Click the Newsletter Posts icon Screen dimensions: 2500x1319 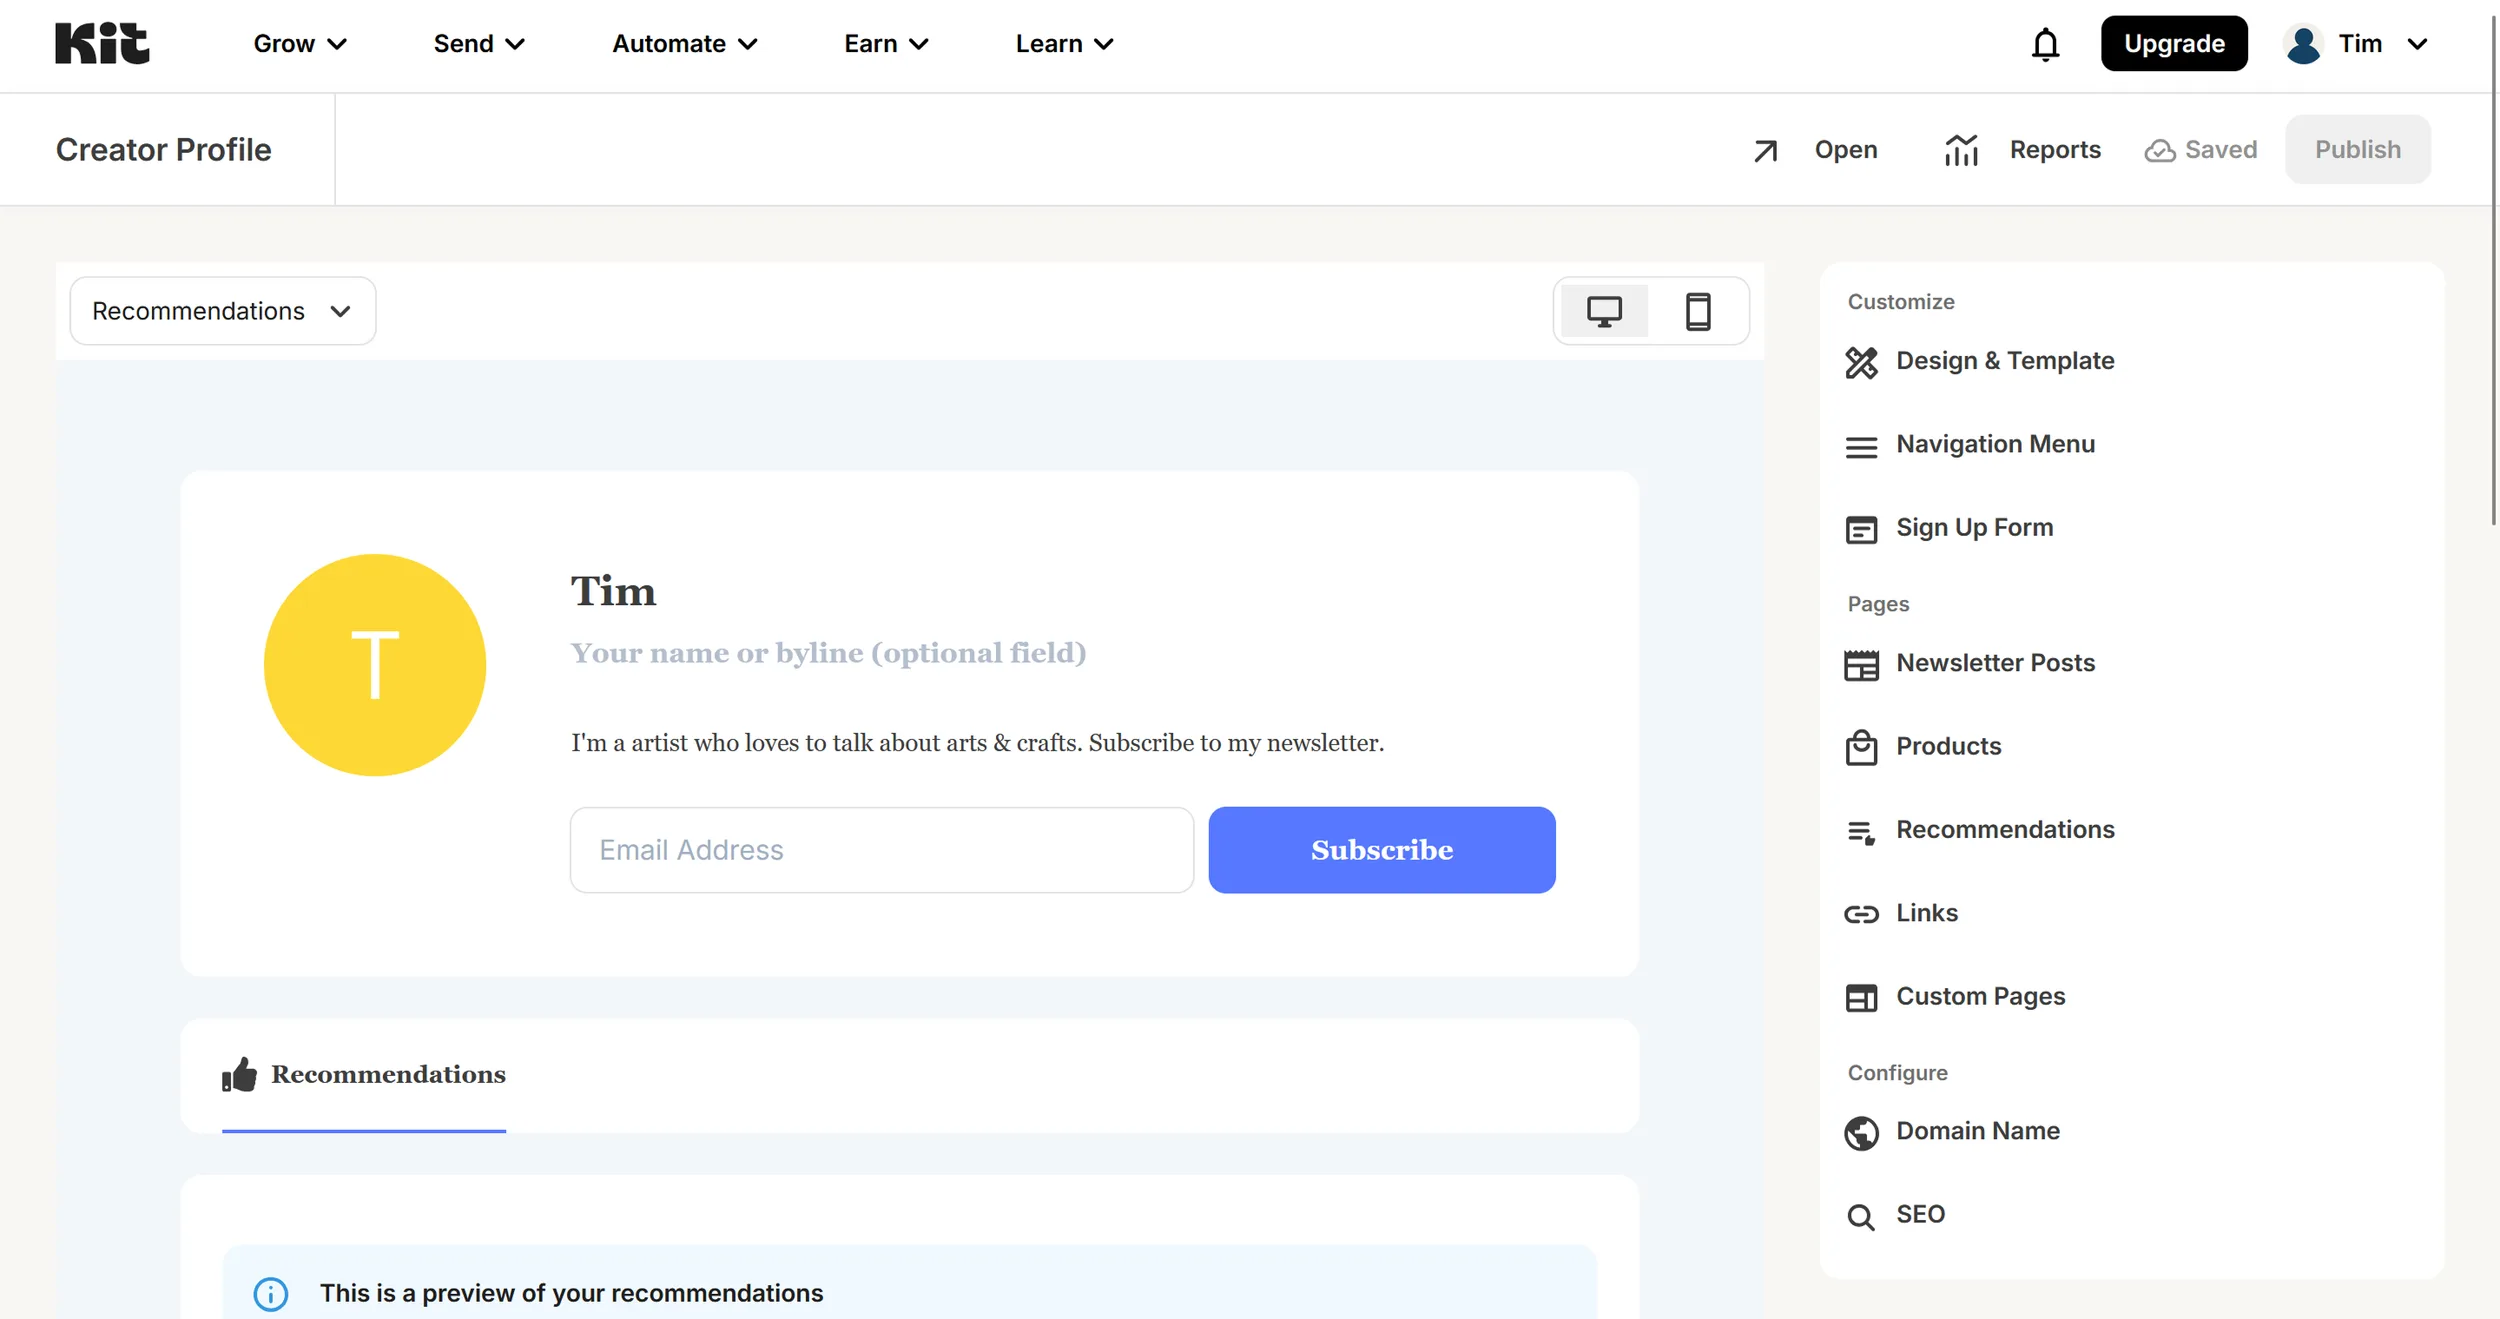pyautogui.click(x=1861, y=664)
